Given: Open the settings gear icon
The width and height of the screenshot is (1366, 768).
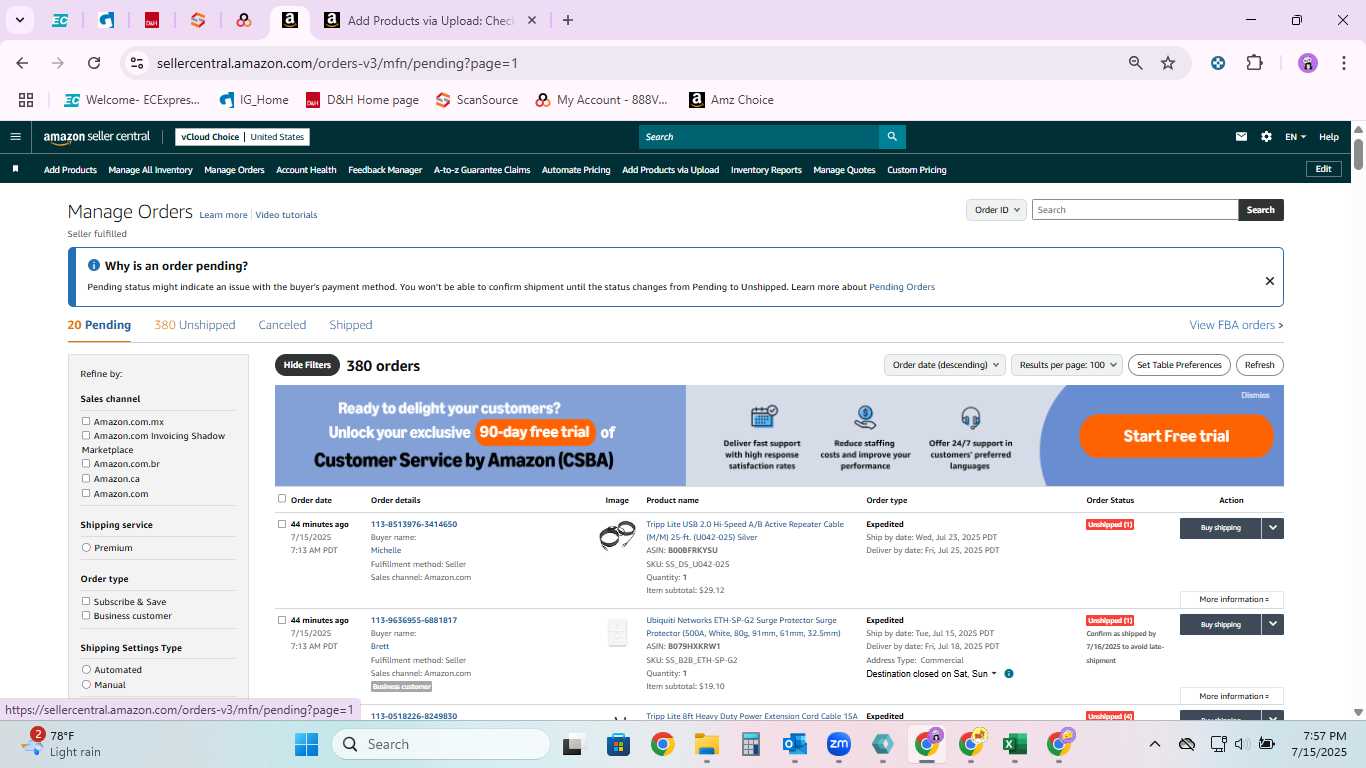Looking at the screenshot, I should [x=1266, y=137].
